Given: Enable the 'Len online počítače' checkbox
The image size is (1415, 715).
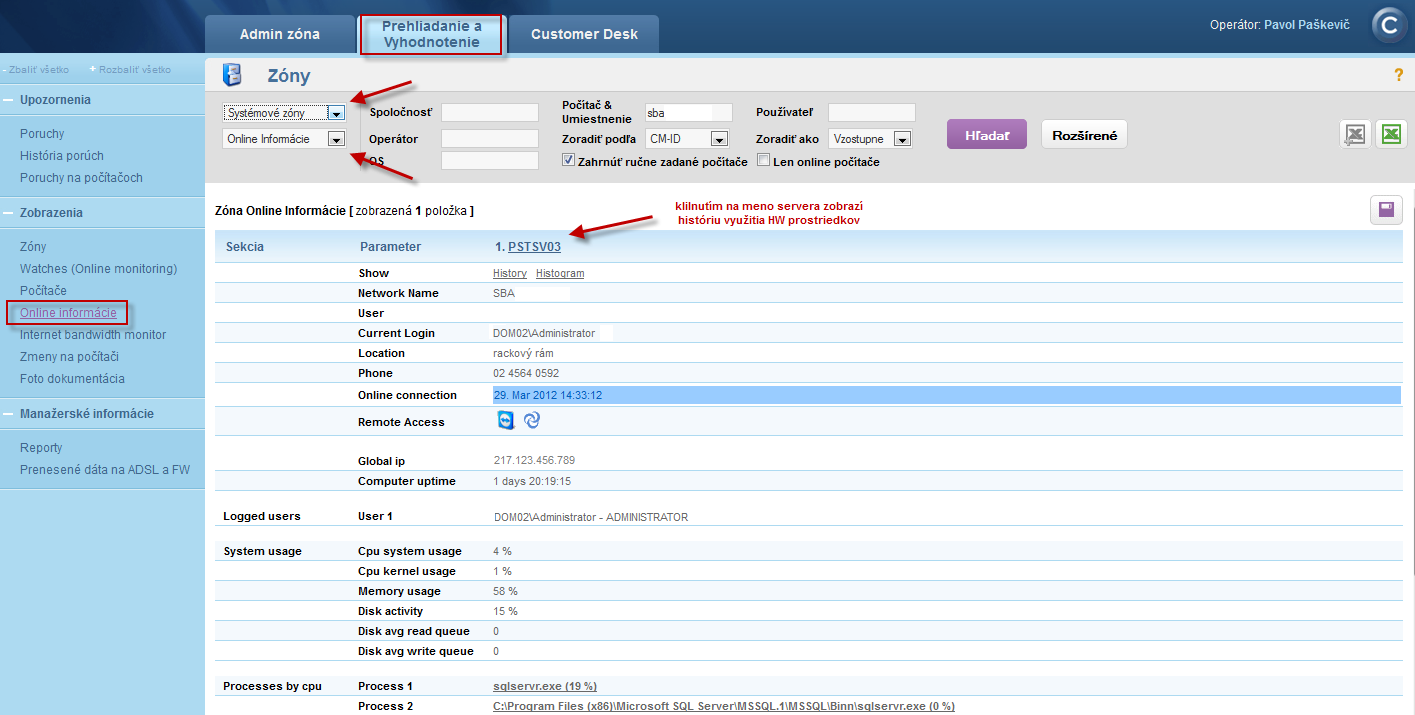Looking at the screenshot, I should click(x=764, y=160).
